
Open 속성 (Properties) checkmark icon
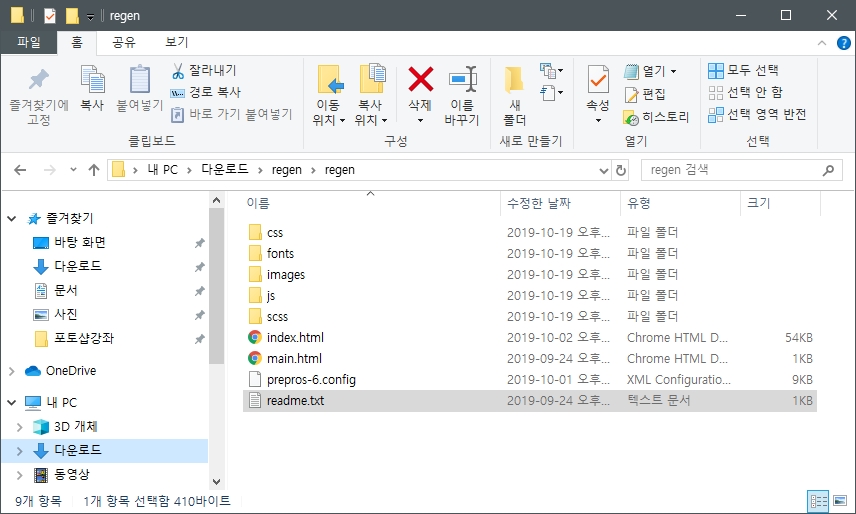click(x=598, y=80)
